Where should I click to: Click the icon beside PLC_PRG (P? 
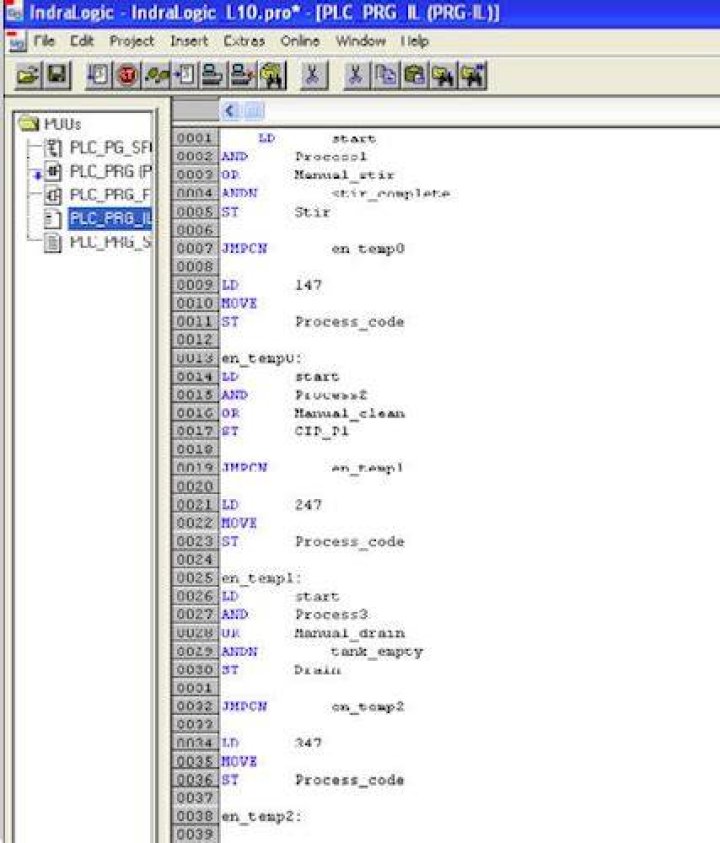(x=53, y=172)
